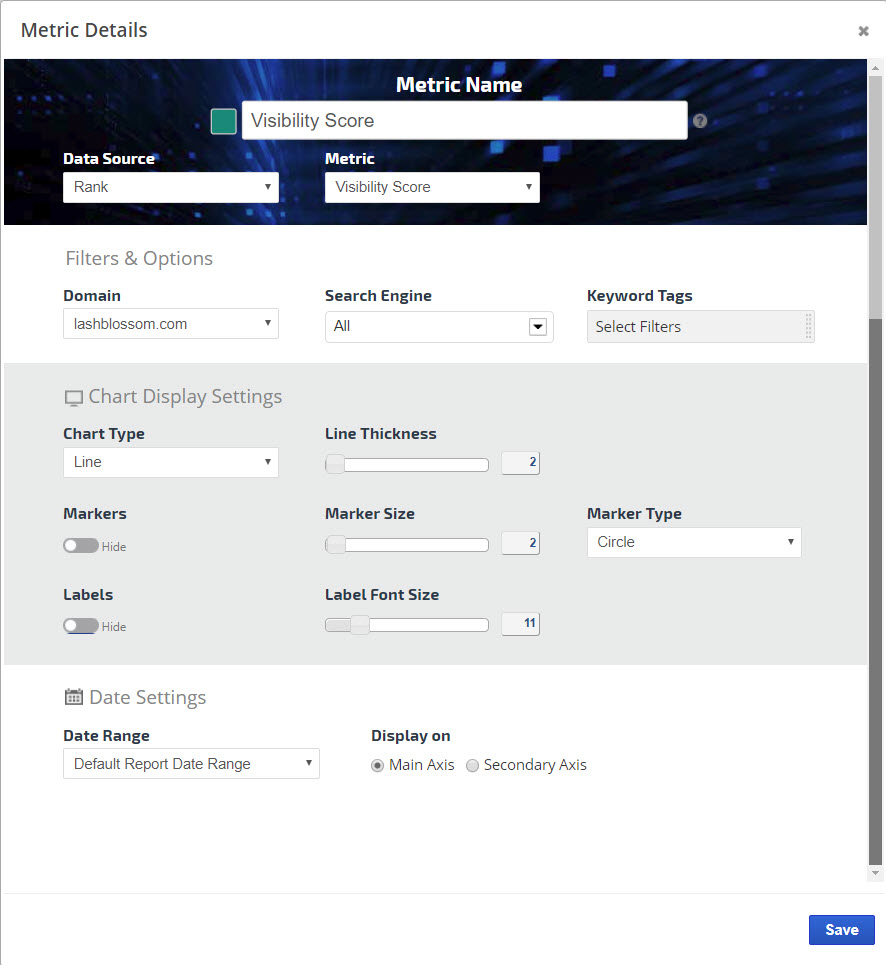Open the Metric dropdown showing Visibility Score

click(x=432, y=187)
